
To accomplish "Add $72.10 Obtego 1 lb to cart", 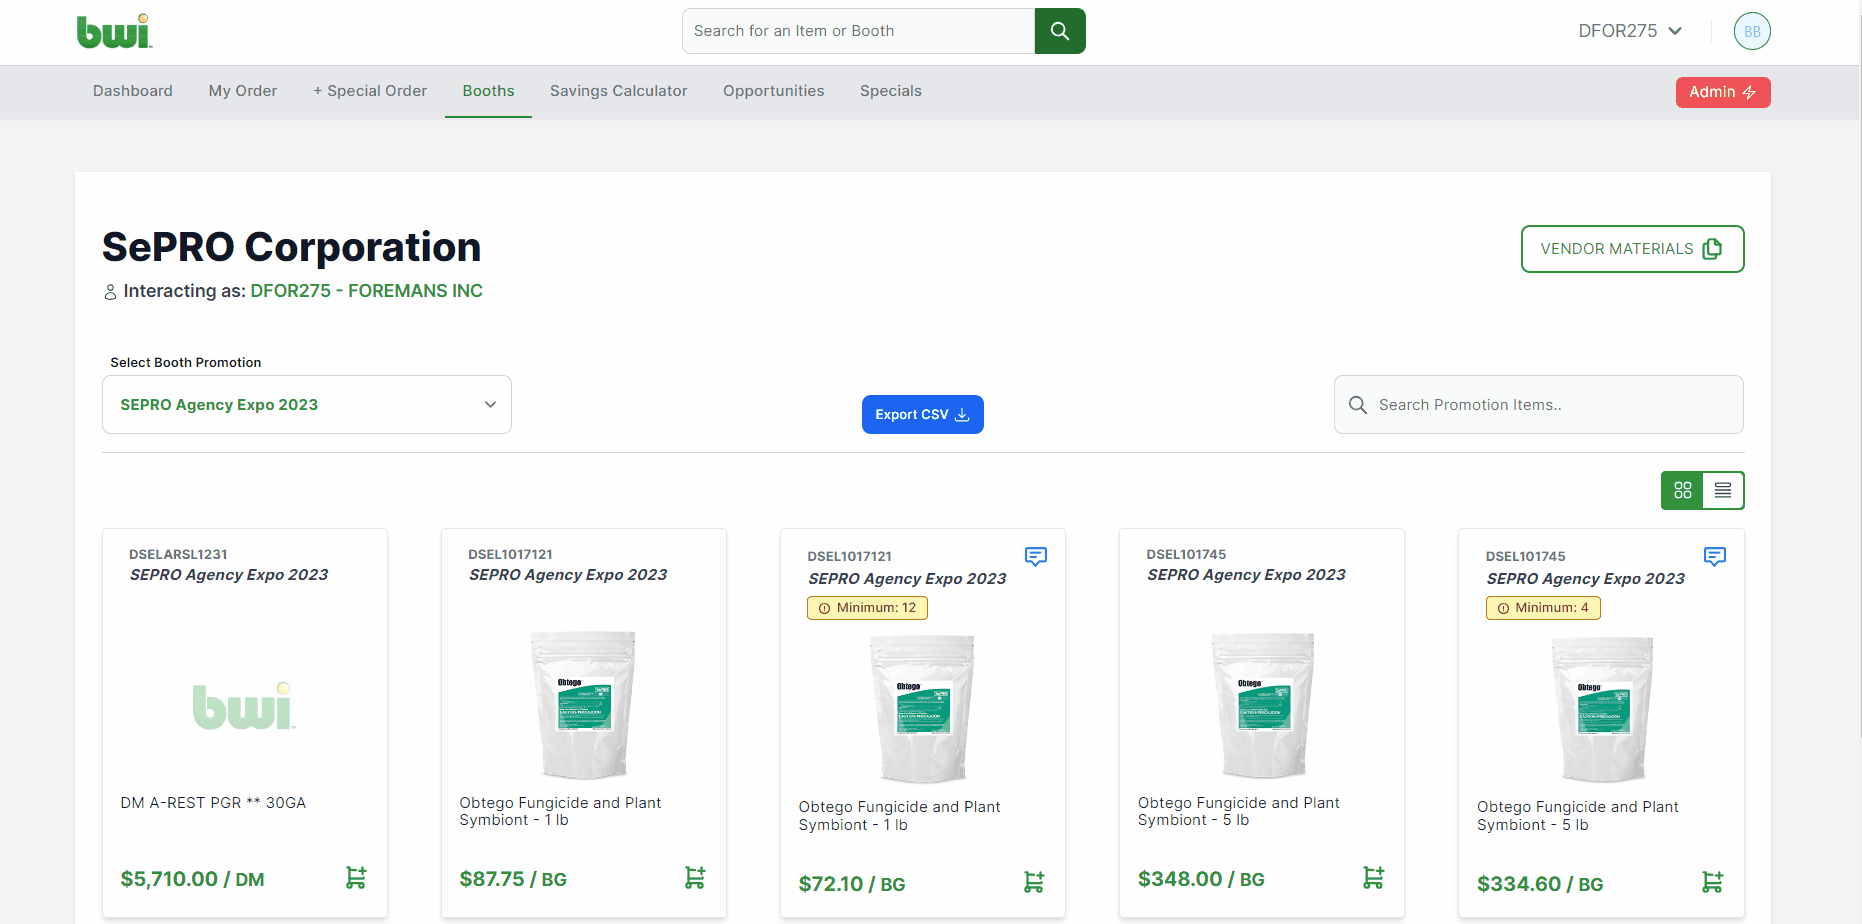I will point(1034,882).
